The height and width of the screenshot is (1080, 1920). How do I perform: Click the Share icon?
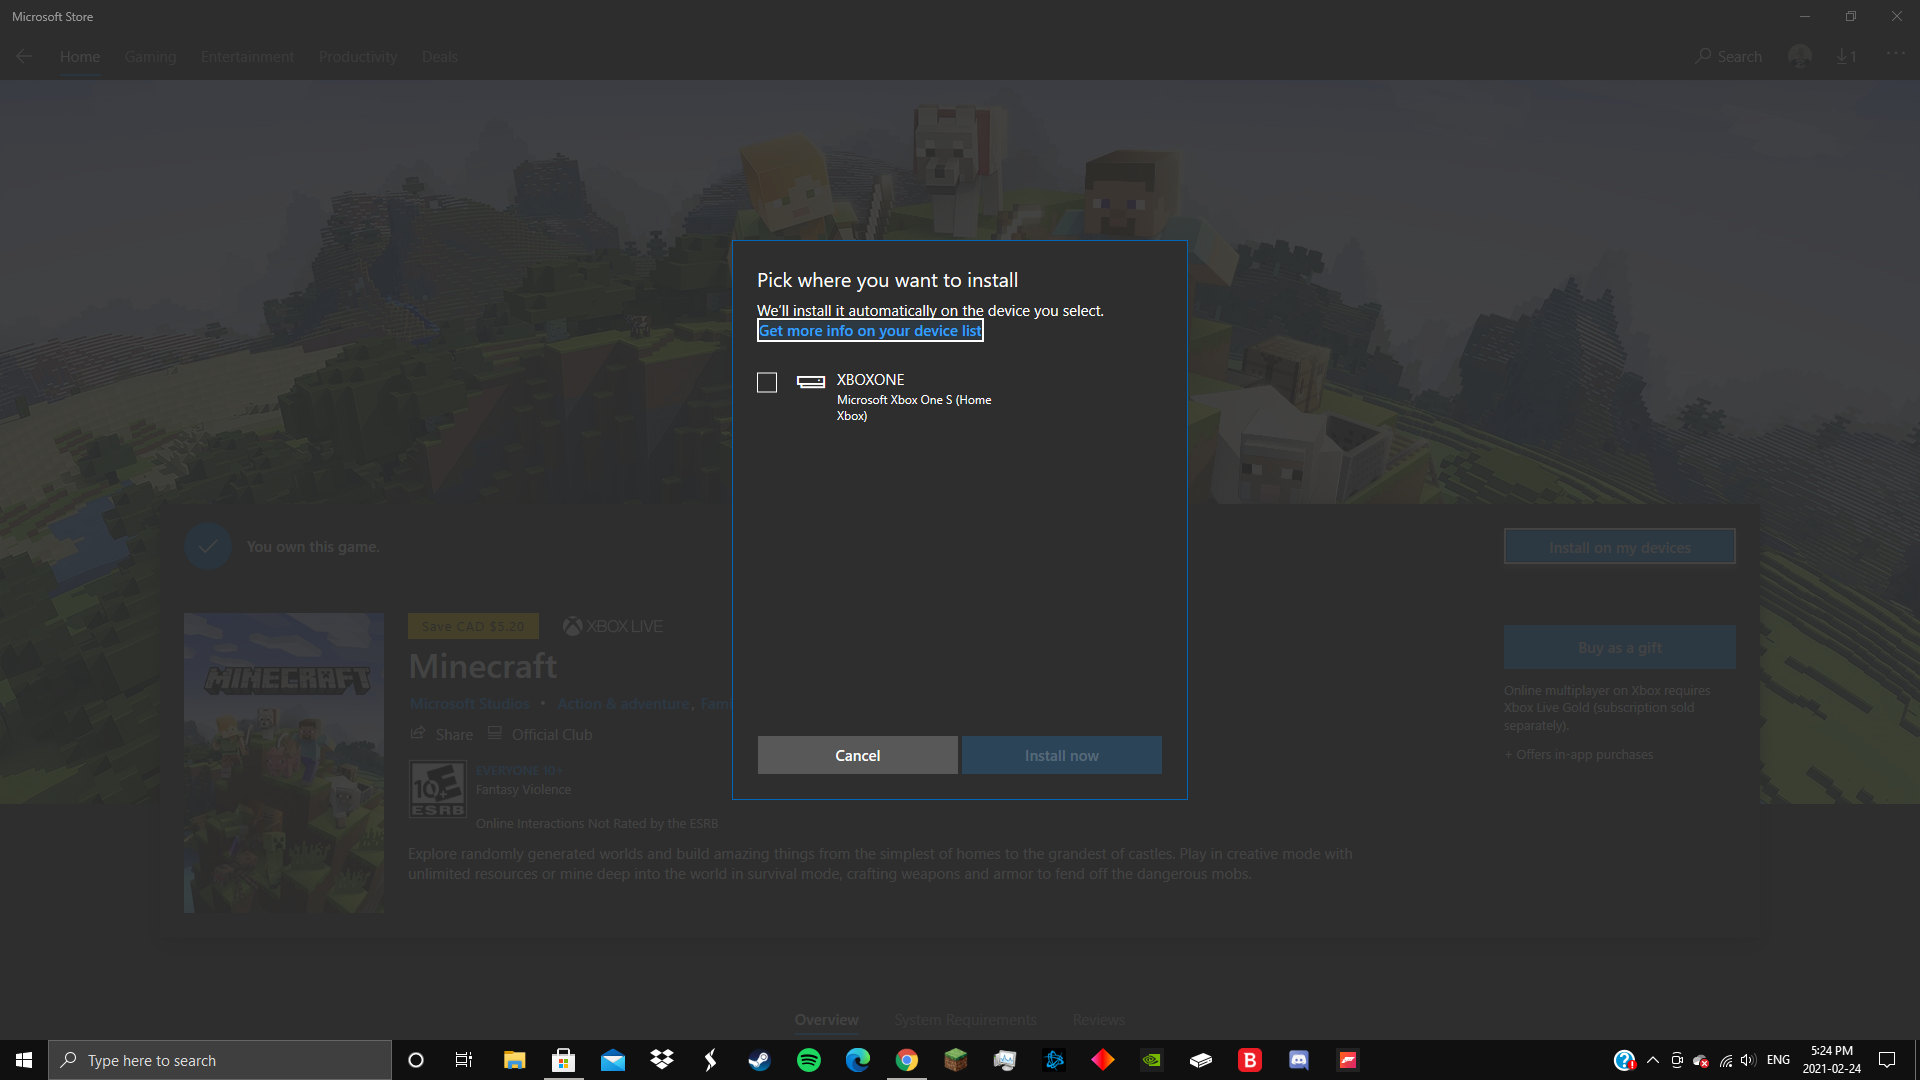pyautogui.click(x=419, y=734)
